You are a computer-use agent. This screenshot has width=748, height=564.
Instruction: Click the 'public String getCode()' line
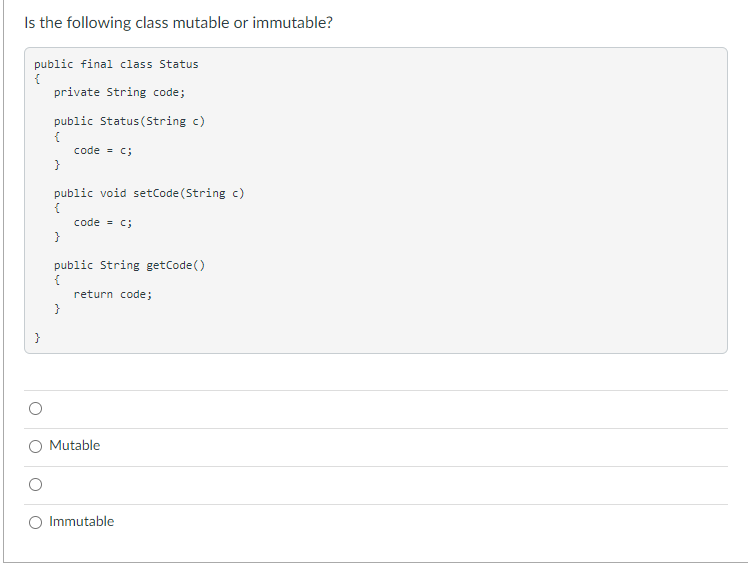pos(129,265)
